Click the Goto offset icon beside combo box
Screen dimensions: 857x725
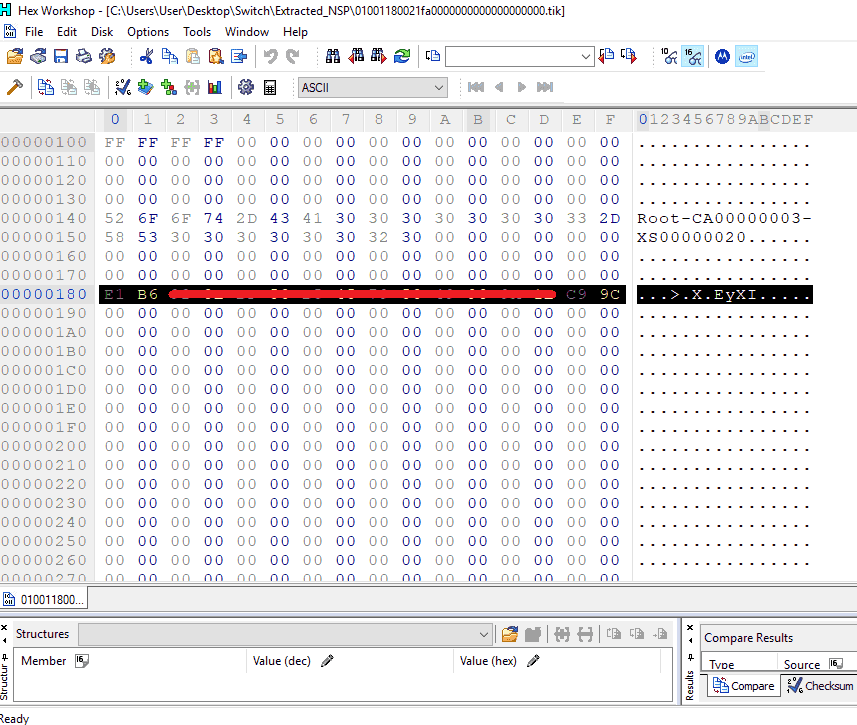point(433,56)
